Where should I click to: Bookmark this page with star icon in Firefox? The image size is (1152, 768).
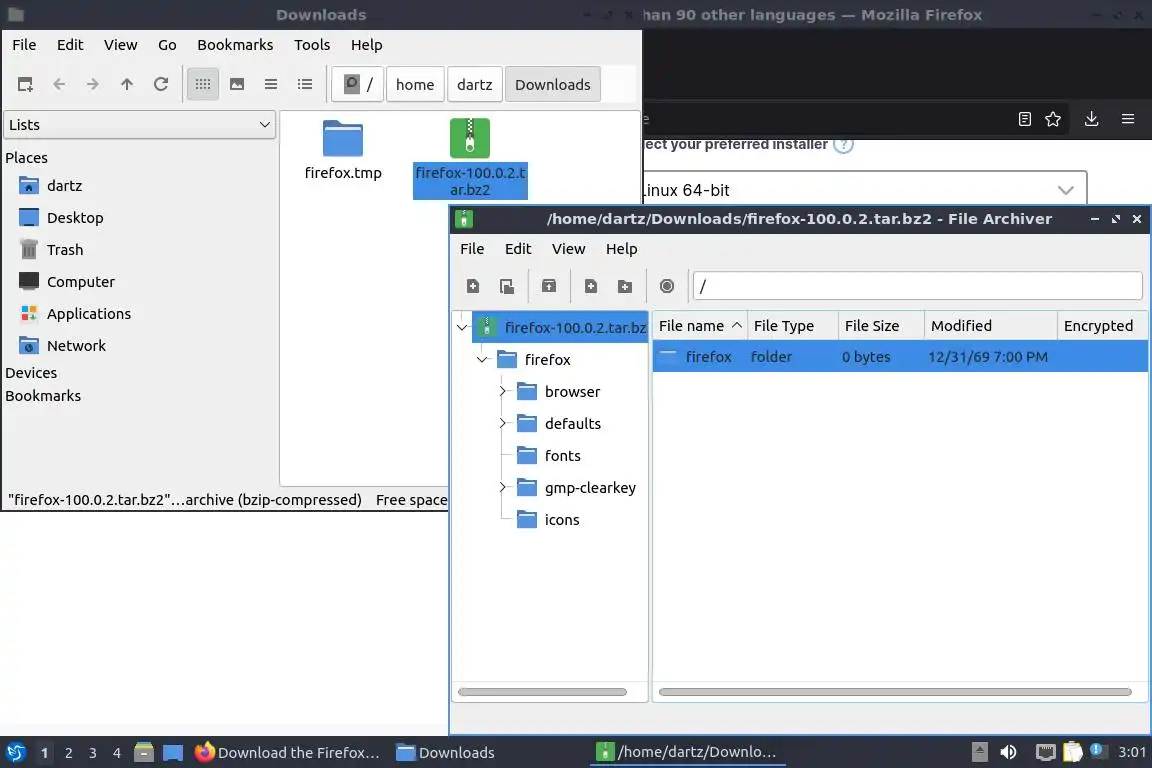1053,119
